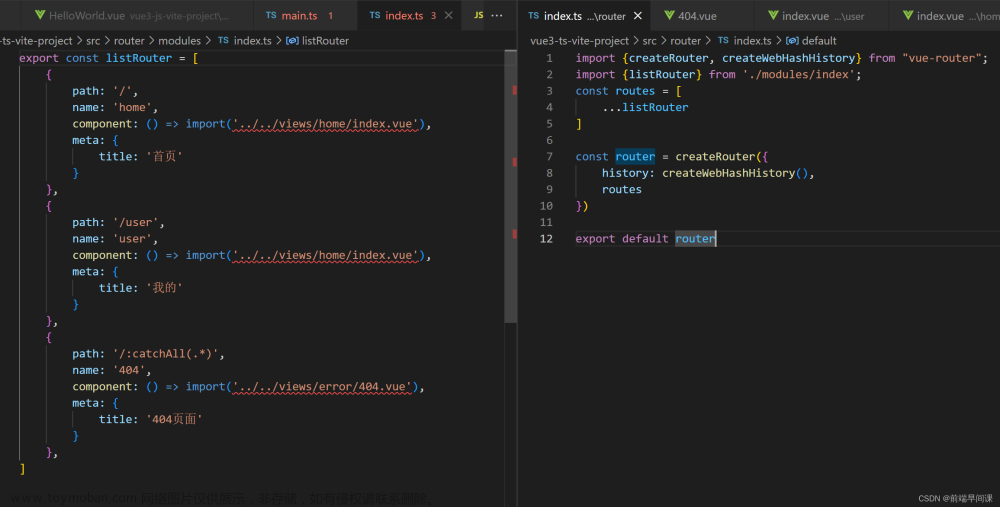The width and height of the screenshot is (1000, 507).
Task: Click the name: 'home' line
Action: click(115, 107)
